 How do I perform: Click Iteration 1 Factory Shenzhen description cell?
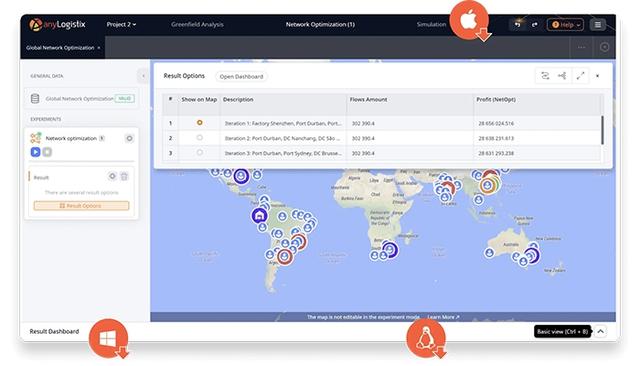click(283, 123)
